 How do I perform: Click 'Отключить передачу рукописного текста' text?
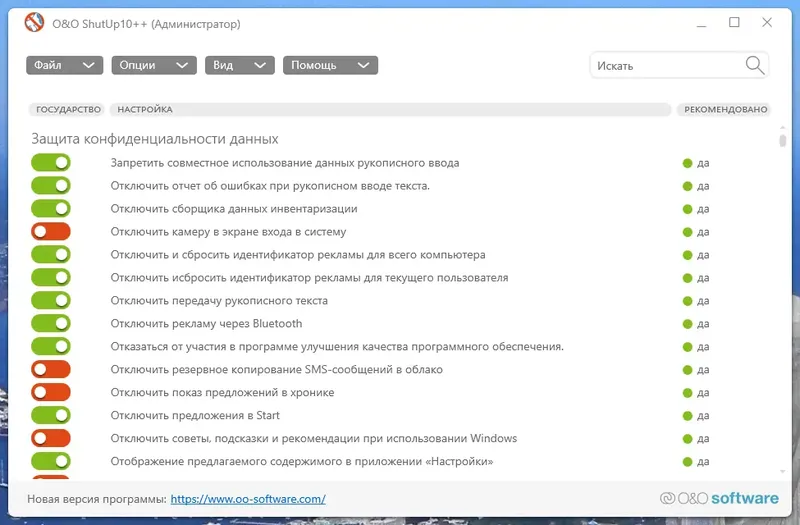pos(219,301)
